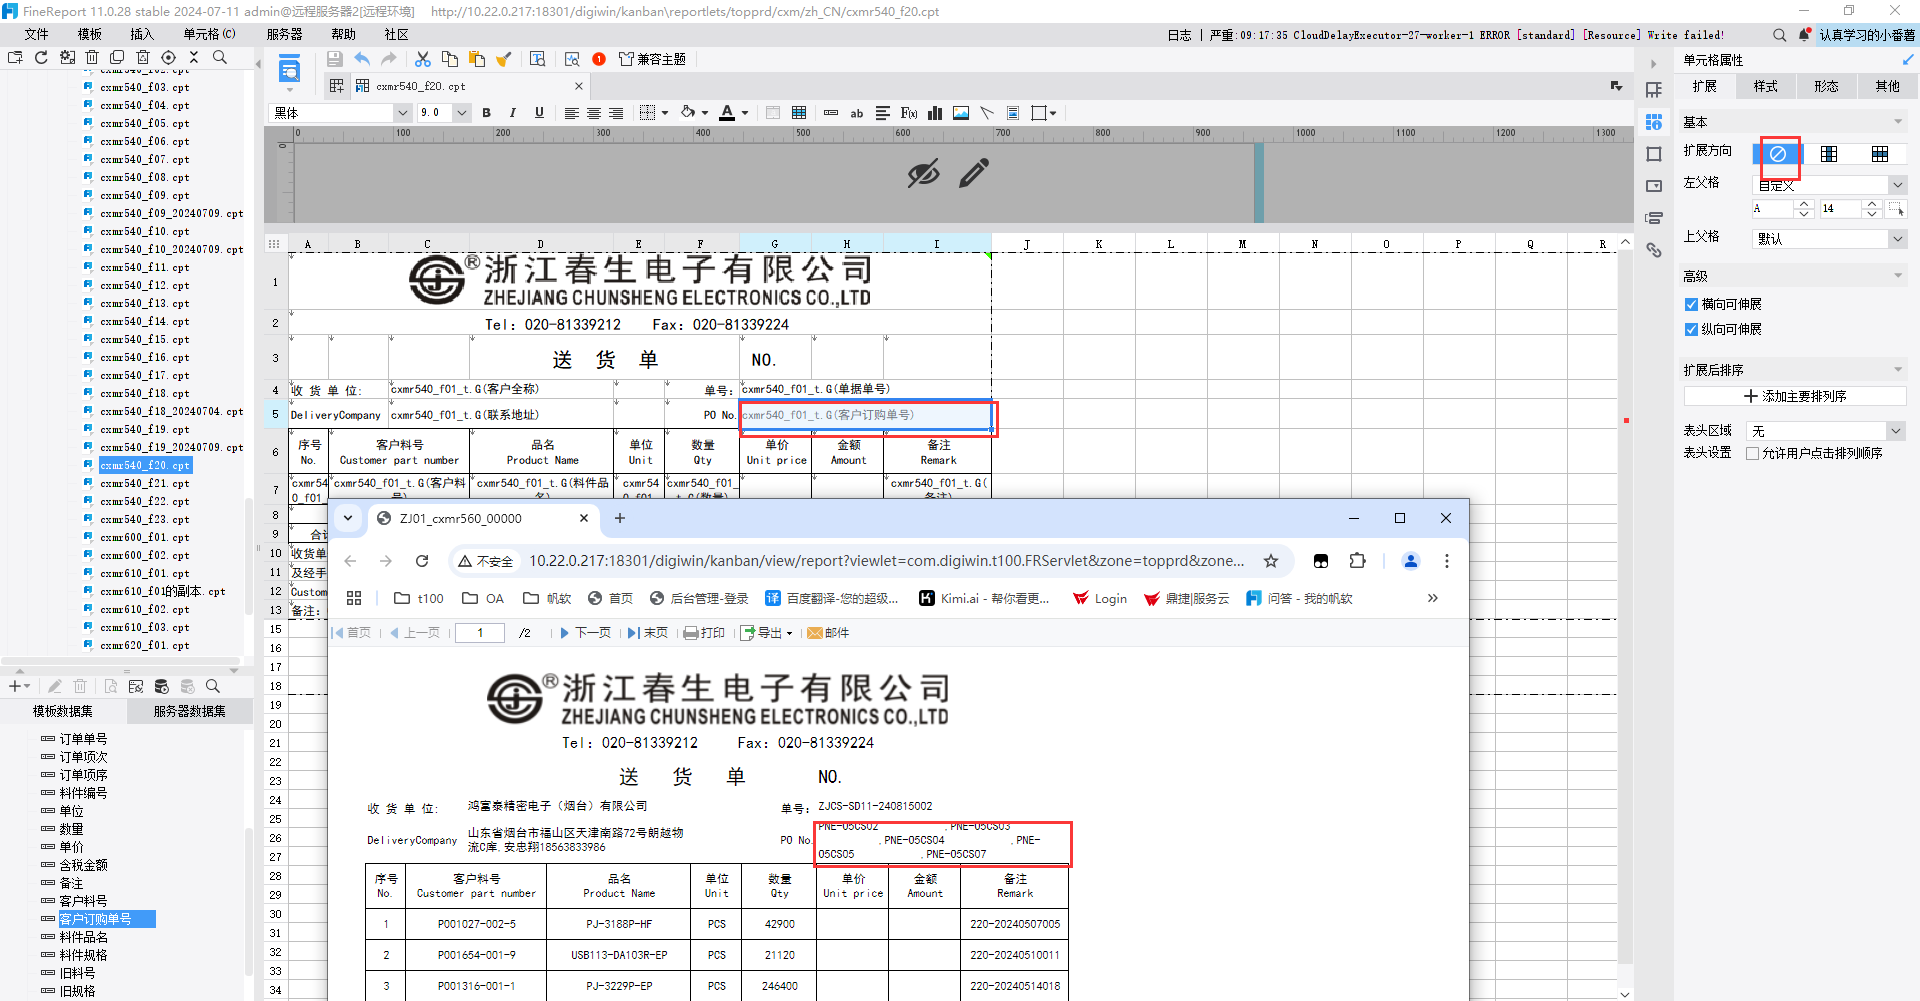
Task: Click the save icon in toolbar
Action: [335, 59]
